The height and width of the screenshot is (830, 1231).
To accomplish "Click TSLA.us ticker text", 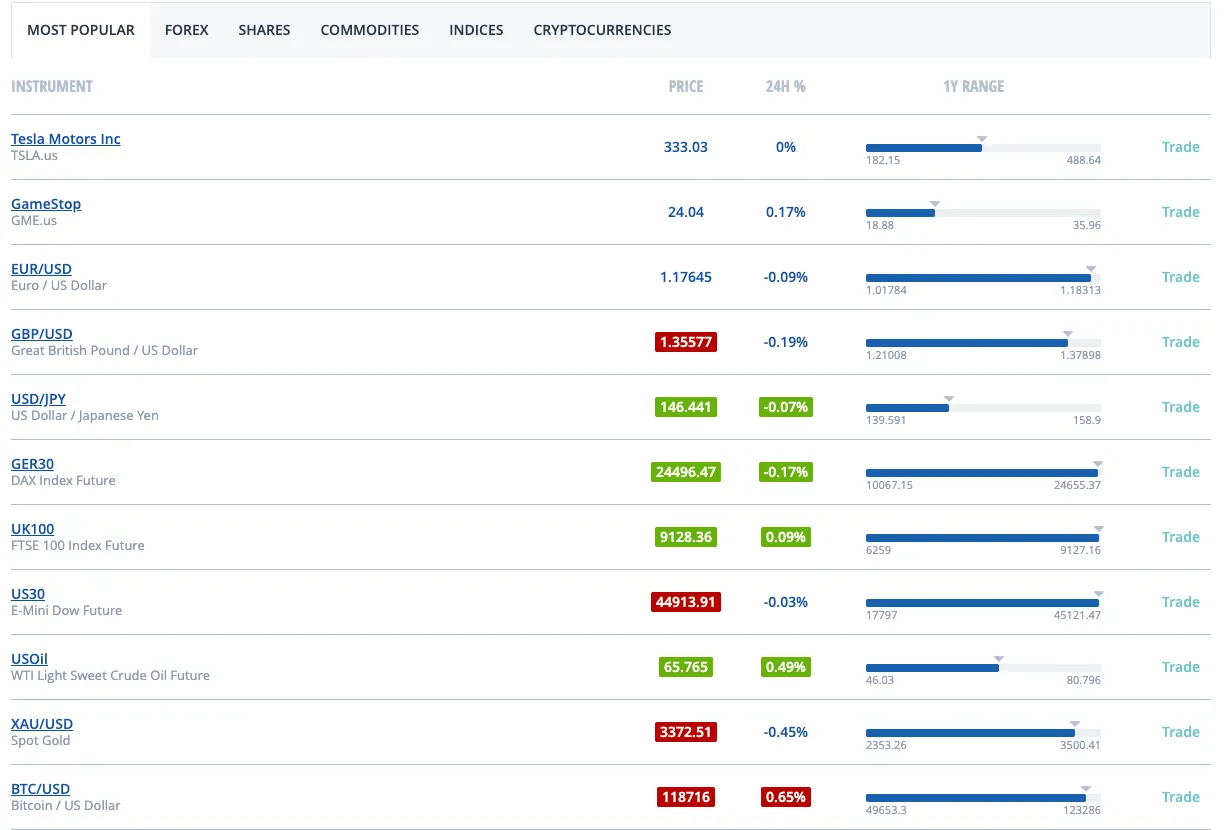I will (34, 156).
